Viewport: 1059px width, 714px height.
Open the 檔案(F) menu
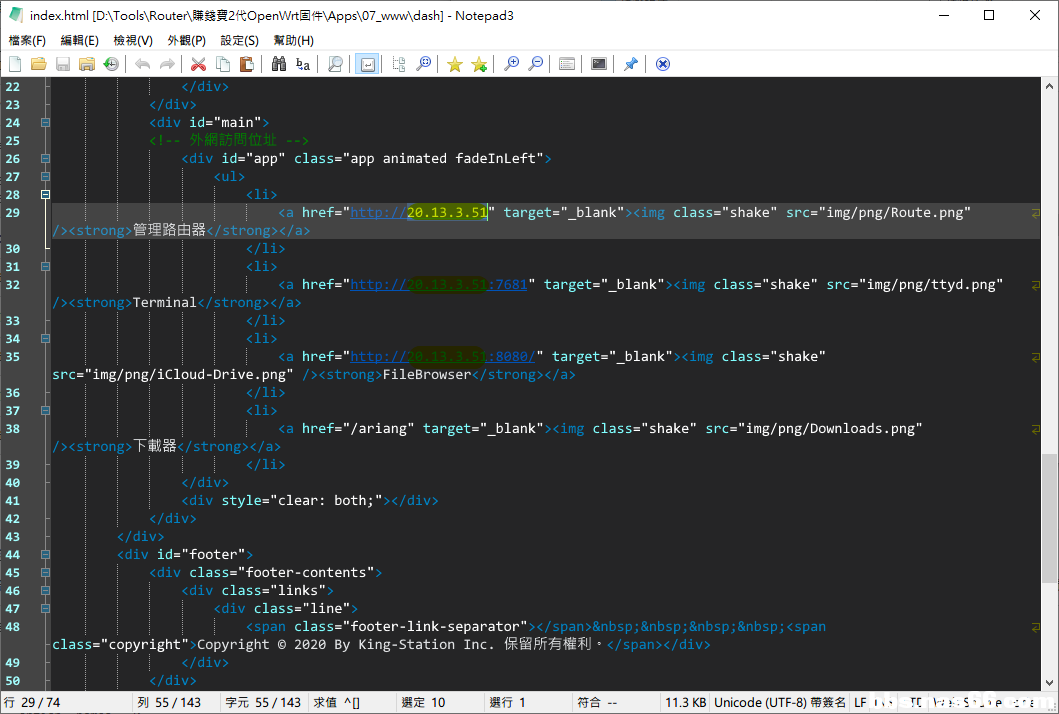tap(27, 40)
